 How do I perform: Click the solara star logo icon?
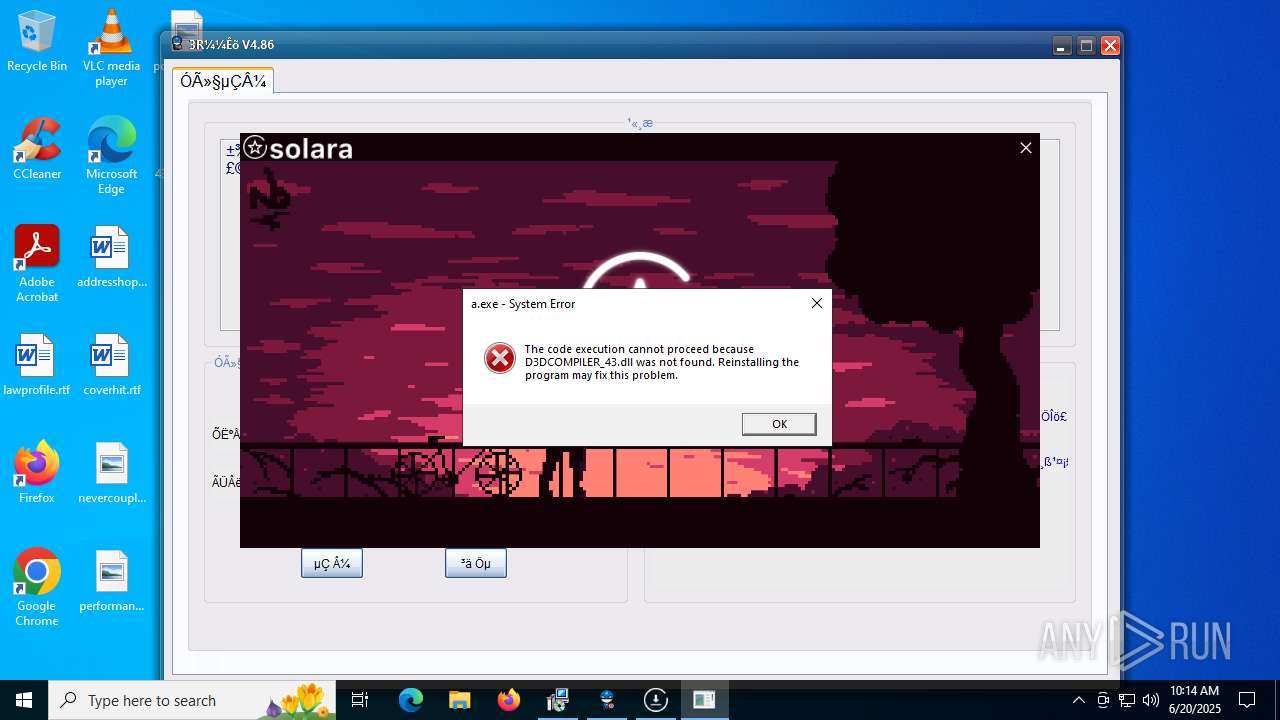point(255,148)
